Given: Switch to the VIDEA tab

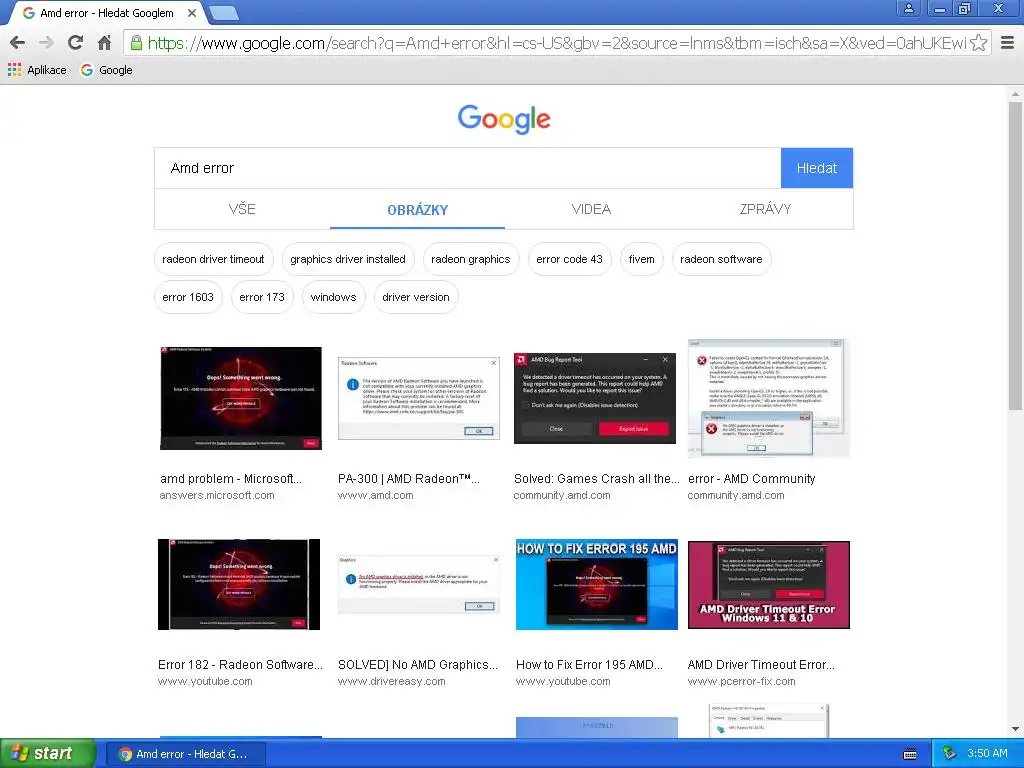Looking at the screenshot, I should pyautogui.click(x=591, y=209).
